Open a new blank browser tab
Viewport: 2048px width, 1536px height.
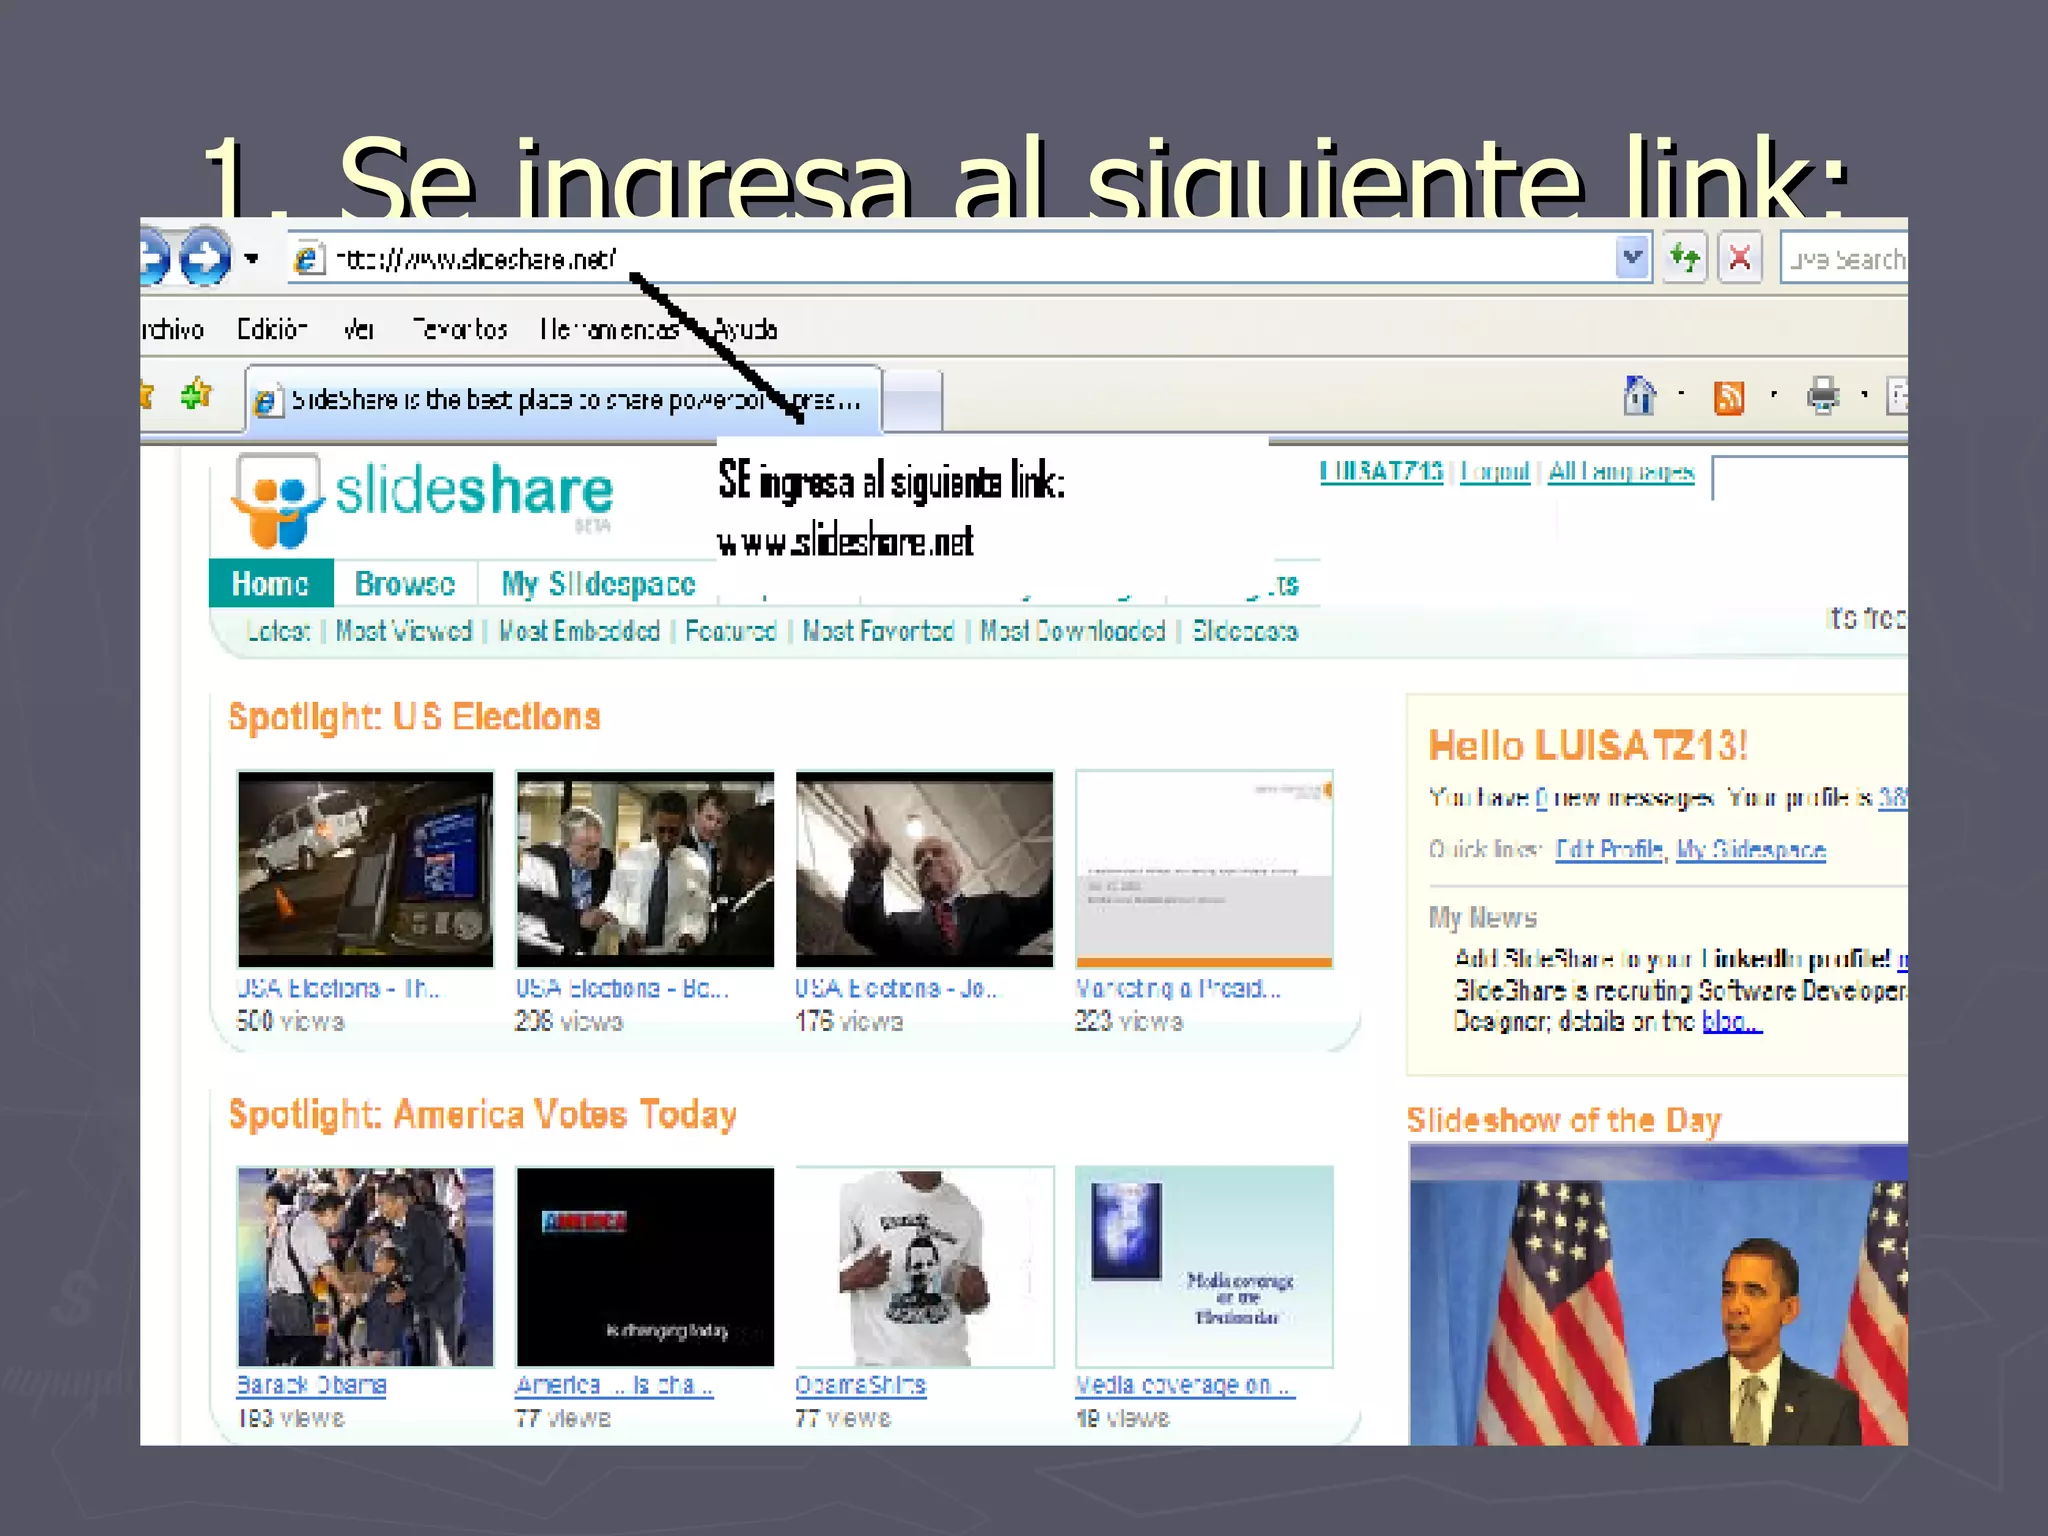913,401
